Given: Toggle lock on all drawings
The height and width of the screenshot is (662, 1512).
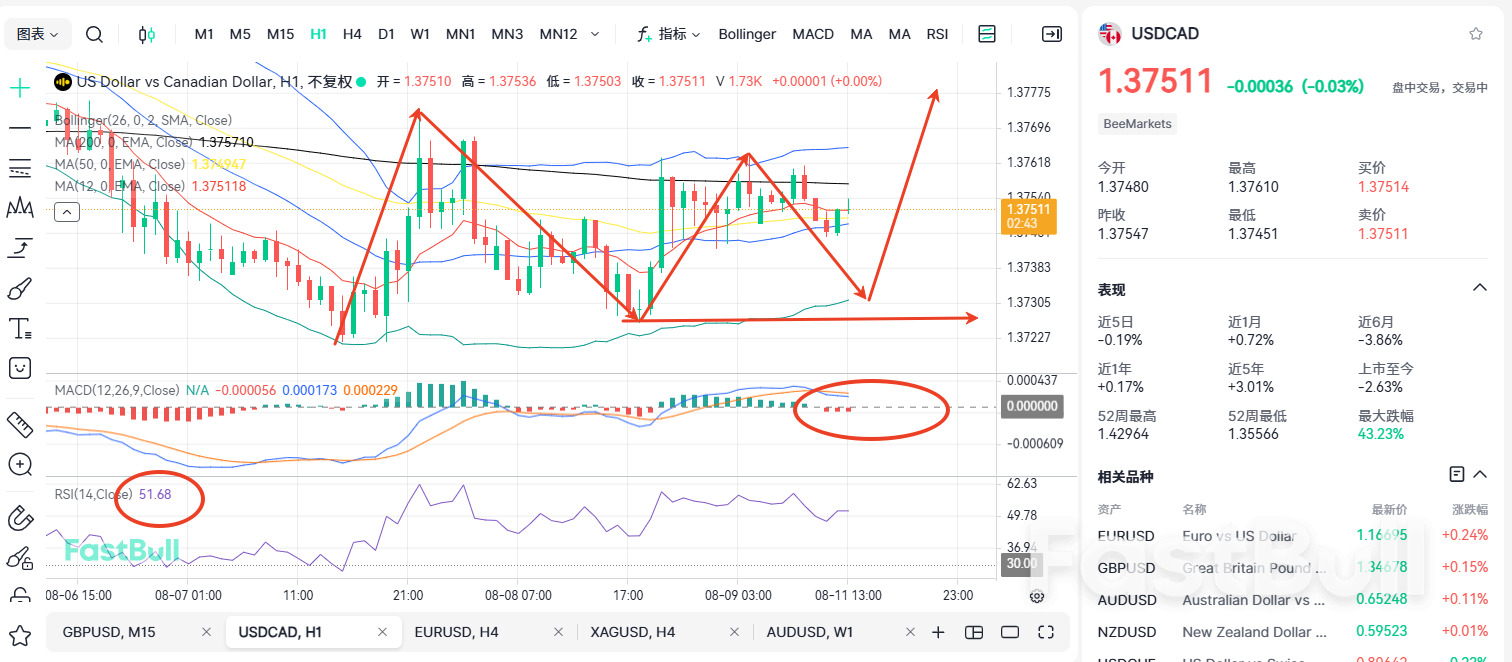Looking at the screenshot, I should (19, 558).
